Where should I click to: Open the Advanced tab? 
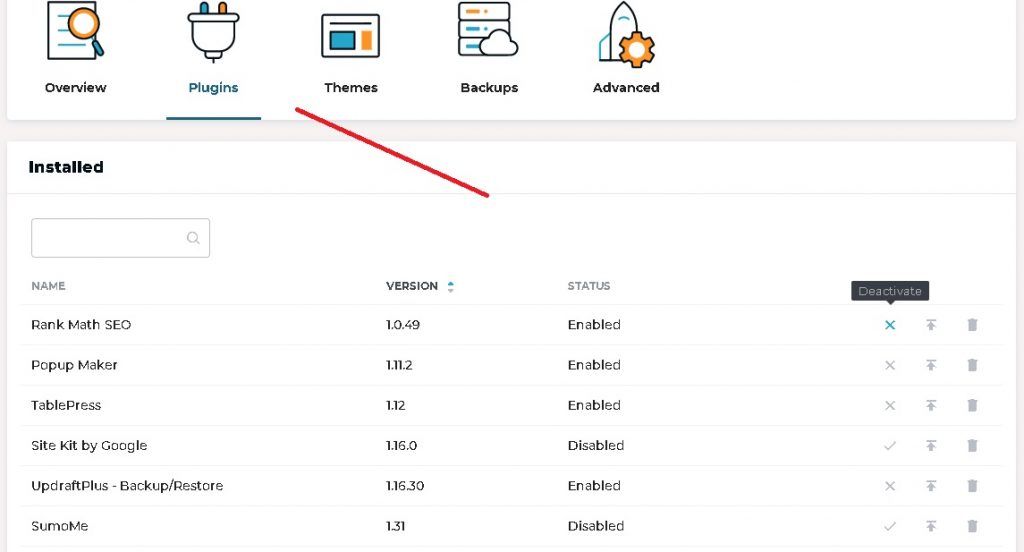tap(626, 88)
